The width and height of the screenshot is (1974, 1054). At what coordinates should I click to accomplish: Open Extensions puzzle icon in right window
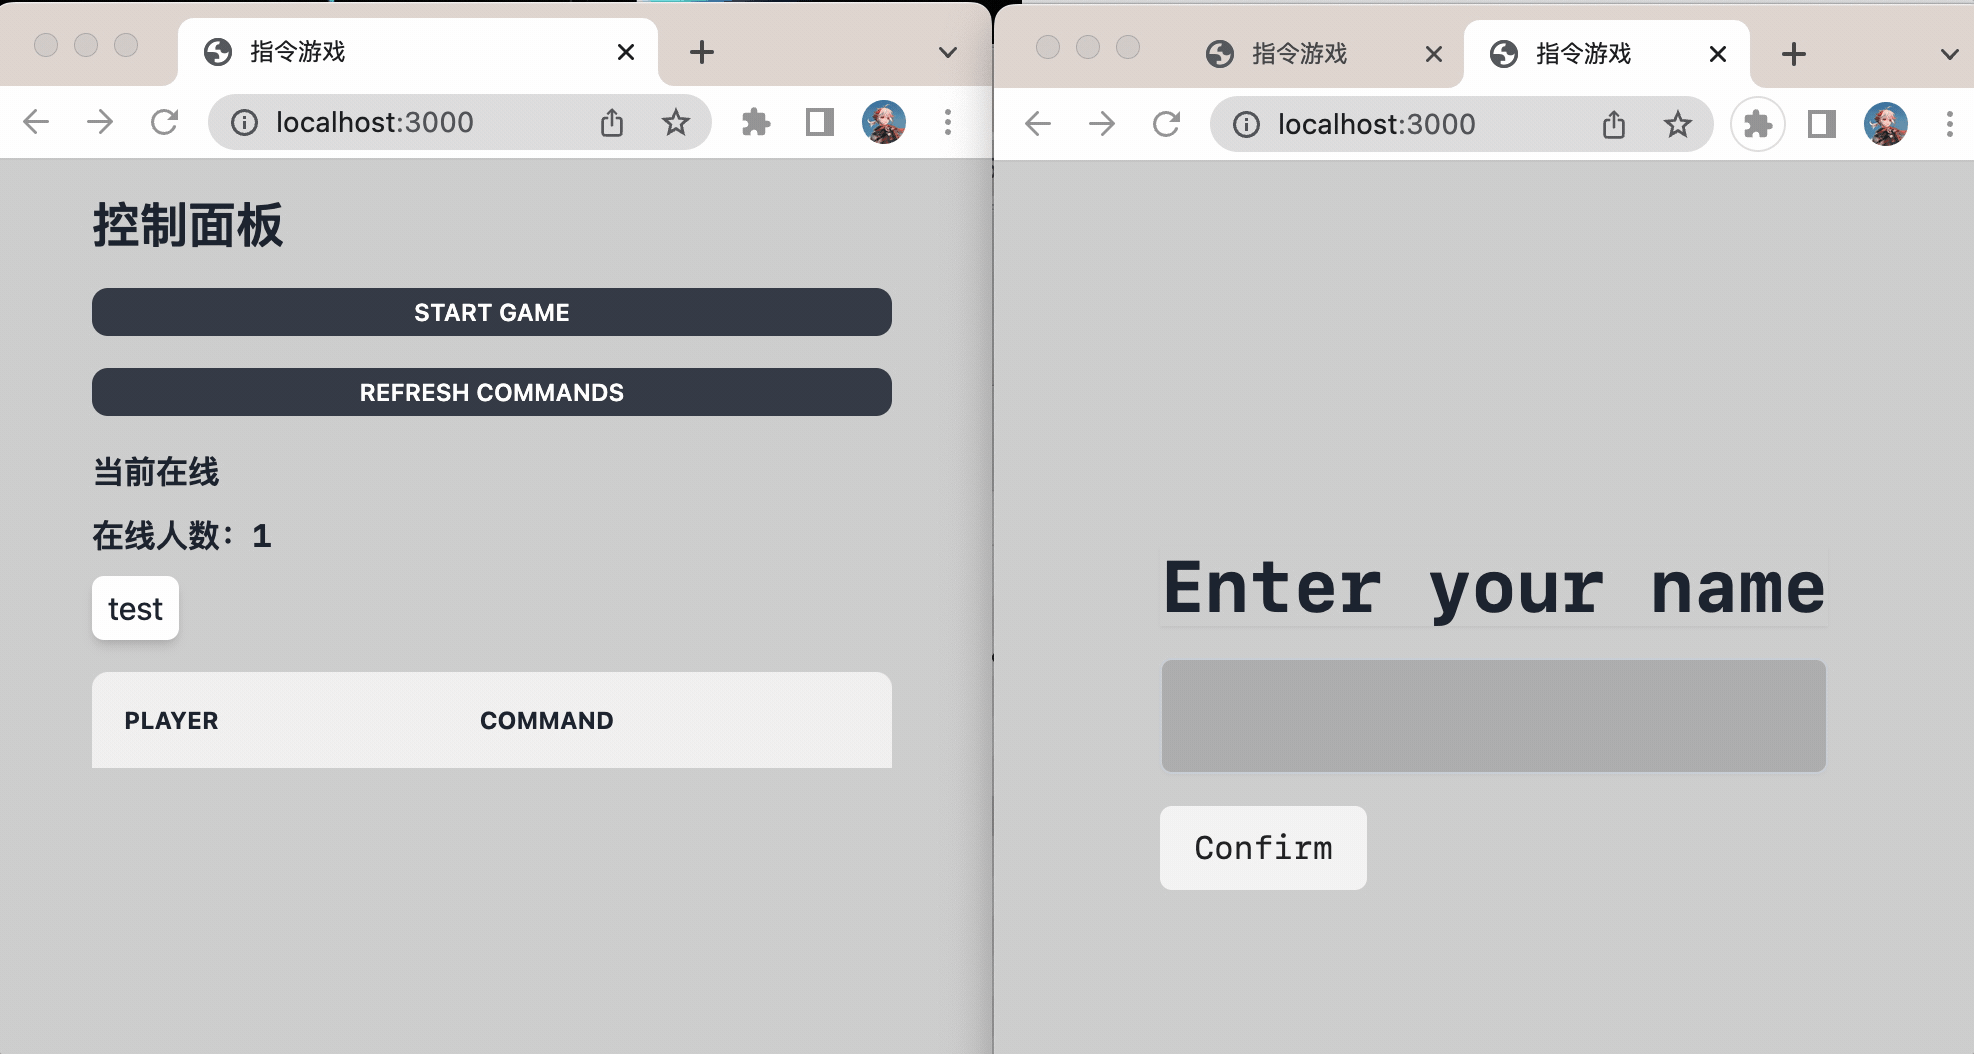click(x=1757, y=124)
